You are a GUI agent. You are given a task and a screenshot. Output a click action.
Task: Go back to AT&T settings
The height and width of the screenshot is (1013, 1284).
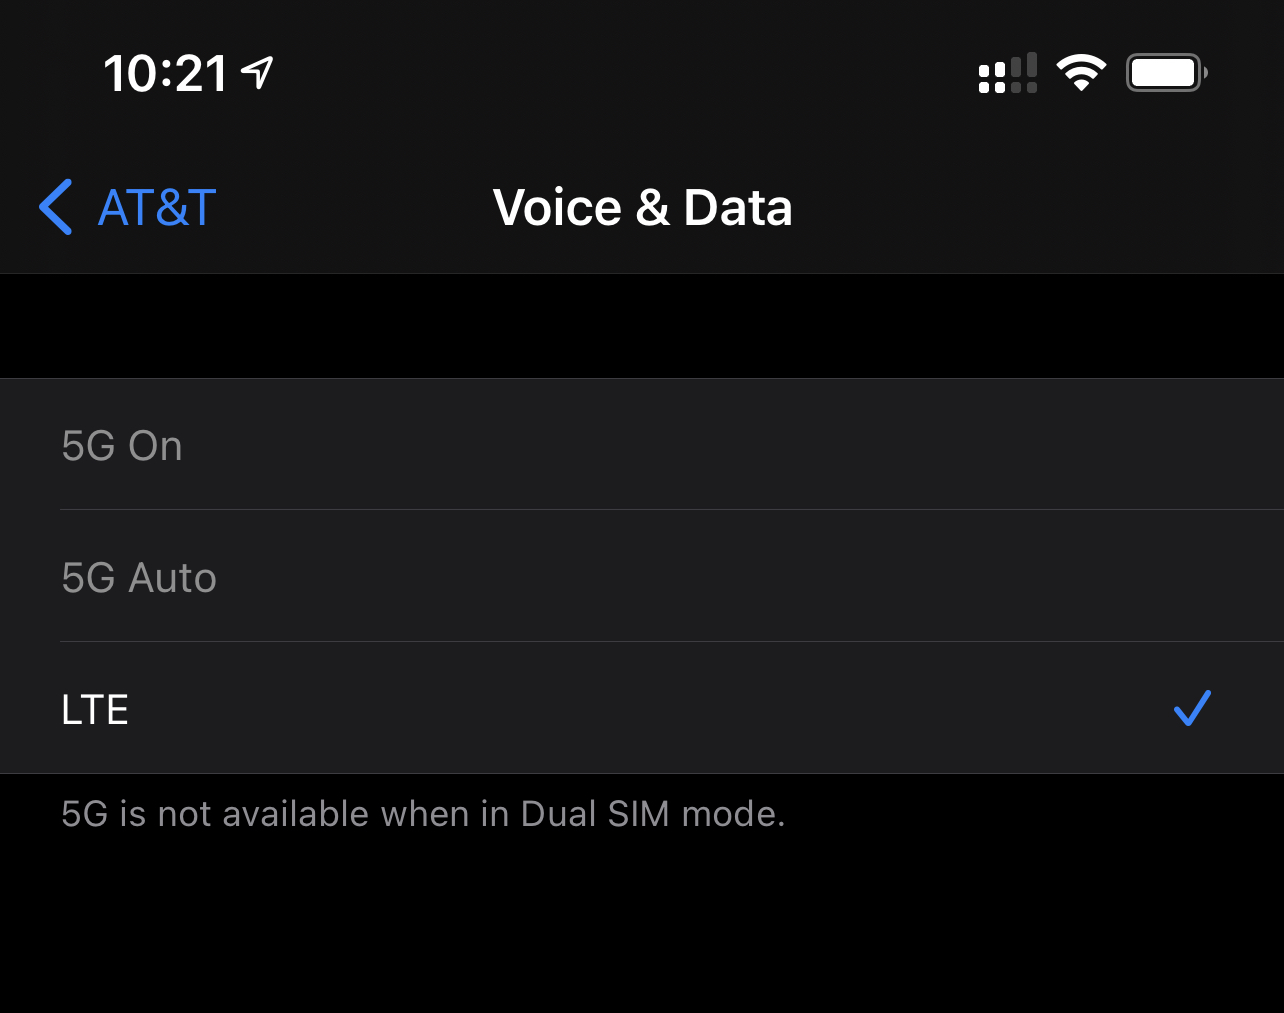click(127, 207)
